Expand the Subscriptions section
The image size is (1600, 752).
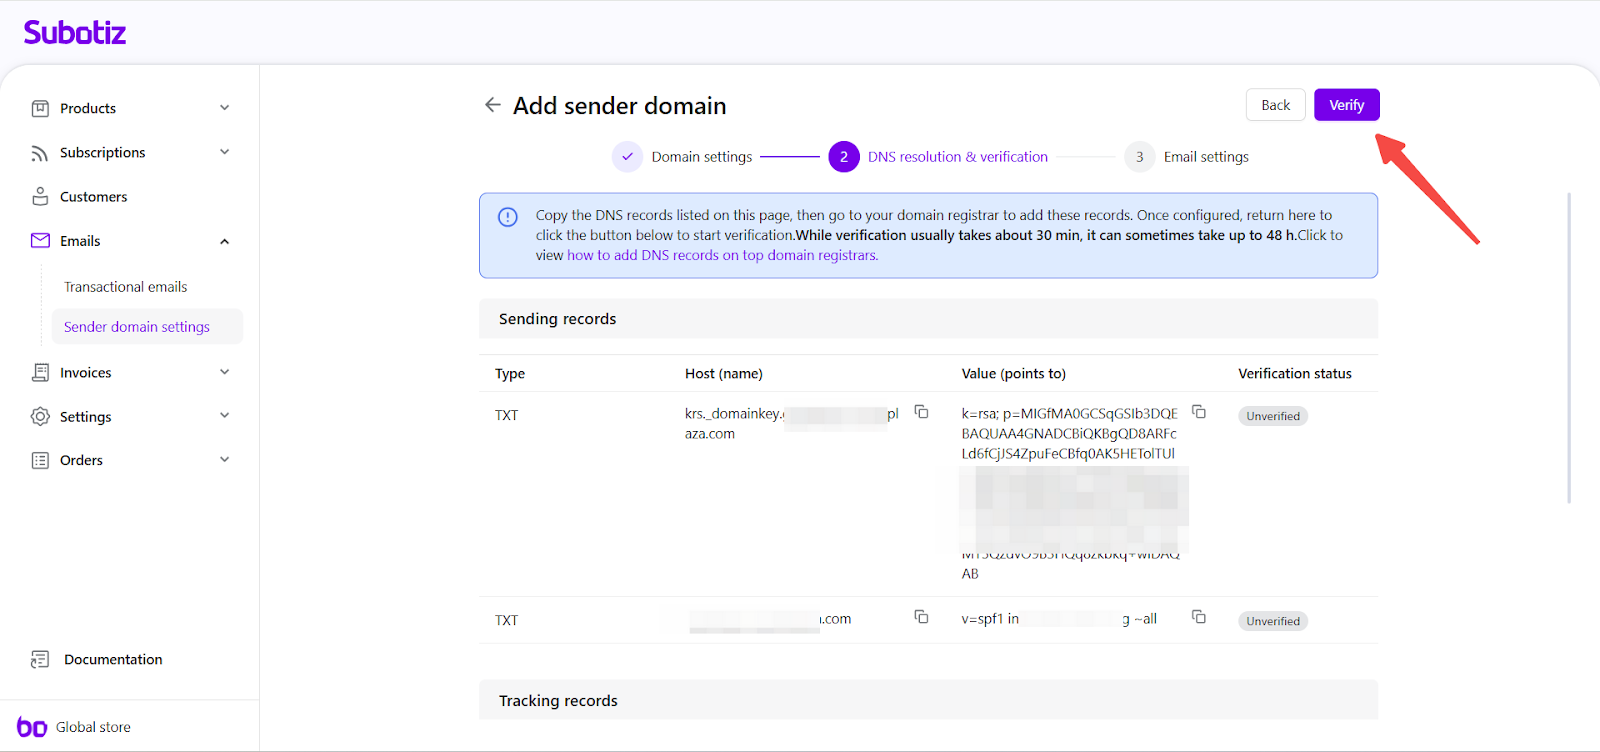[224, 152]
